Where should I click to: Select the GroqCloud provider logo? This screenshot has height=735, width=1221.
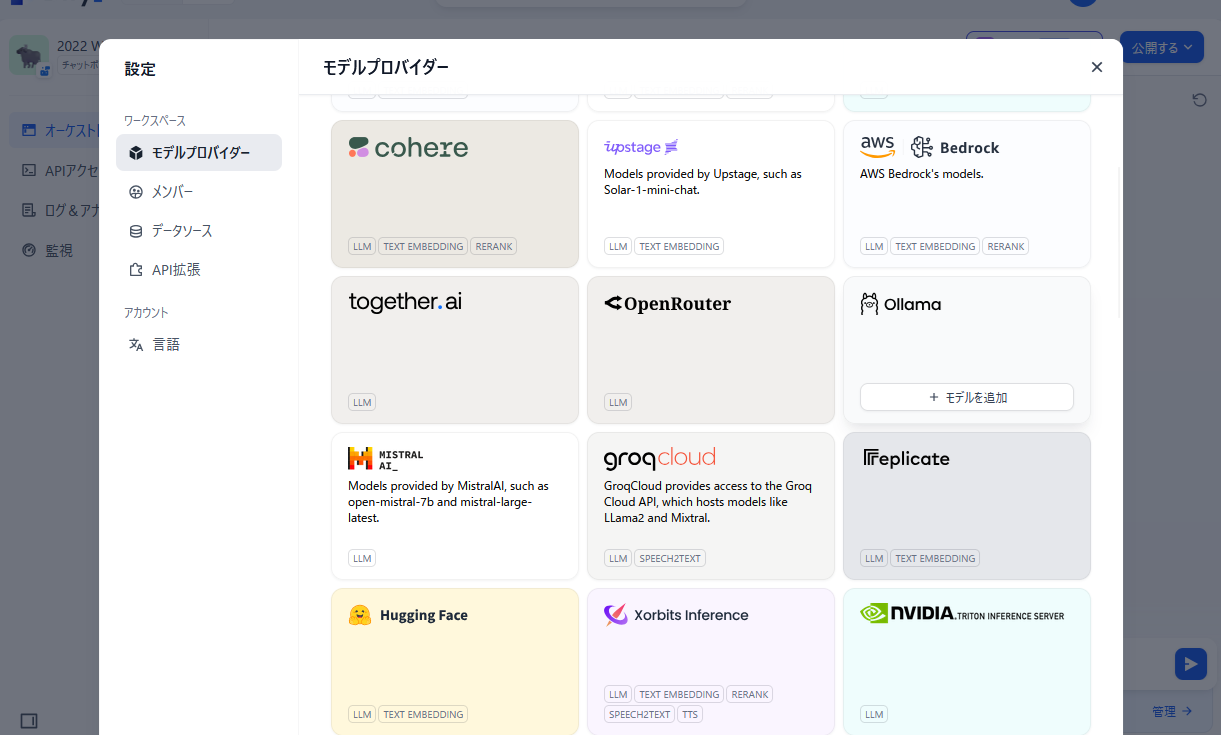pos(660,459)
